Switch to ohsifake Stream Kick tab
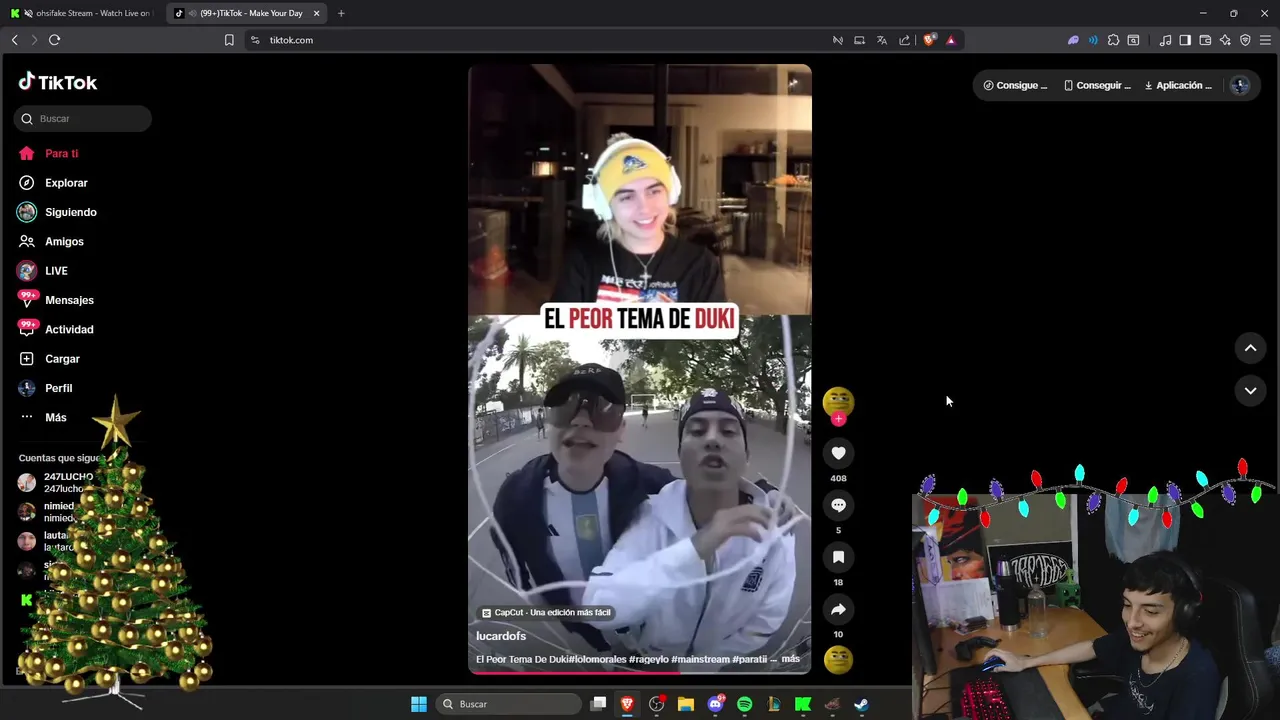 tap(84, 13)
